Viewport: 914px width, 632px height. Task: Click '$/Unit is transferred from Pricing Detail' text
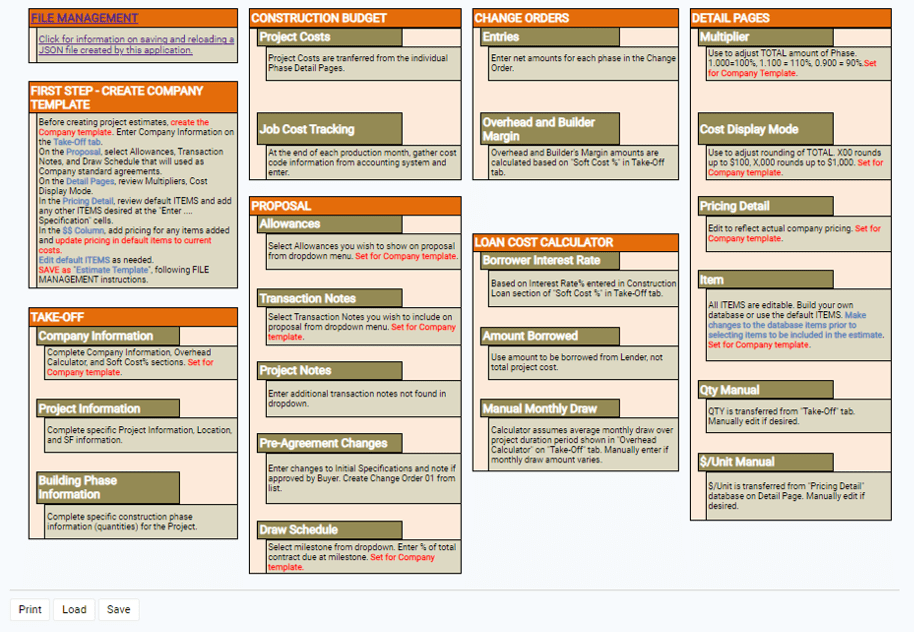[x=786, y=496]
